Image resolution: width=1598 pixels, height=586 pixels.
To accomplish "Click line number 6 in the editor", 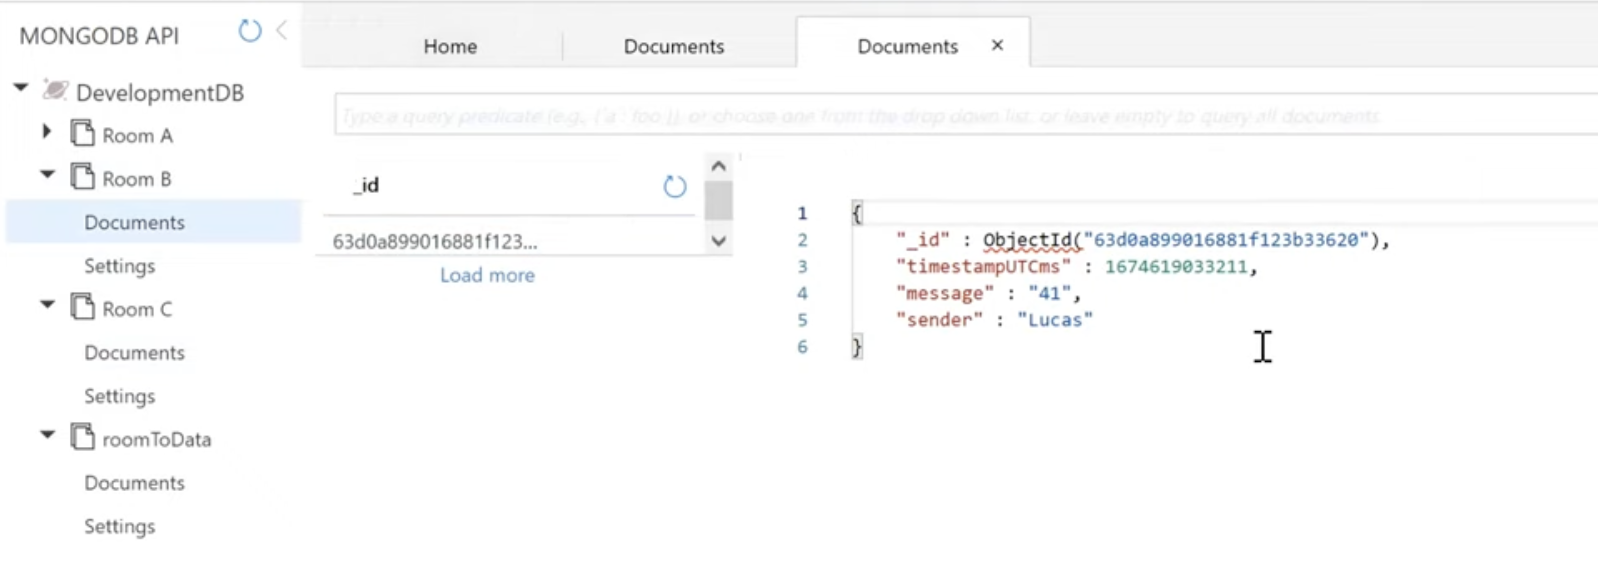I will pyautogui.click(x=802, y=347).
